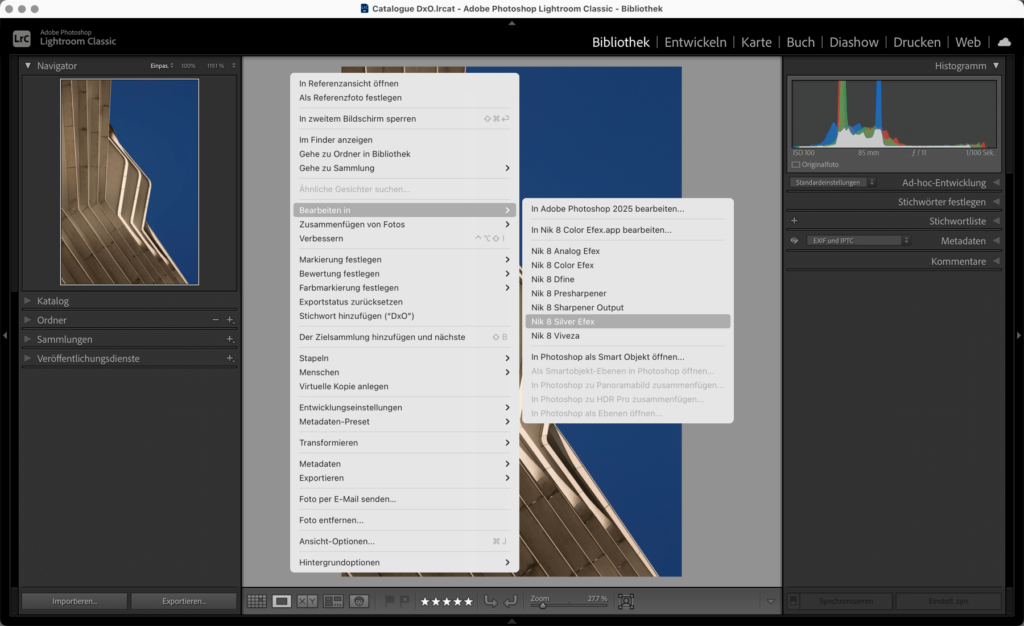The width and height of the screenshot is (1024, 626).
Task: Open the Exportieren context menu entry
Action: (x=404, y=478)
